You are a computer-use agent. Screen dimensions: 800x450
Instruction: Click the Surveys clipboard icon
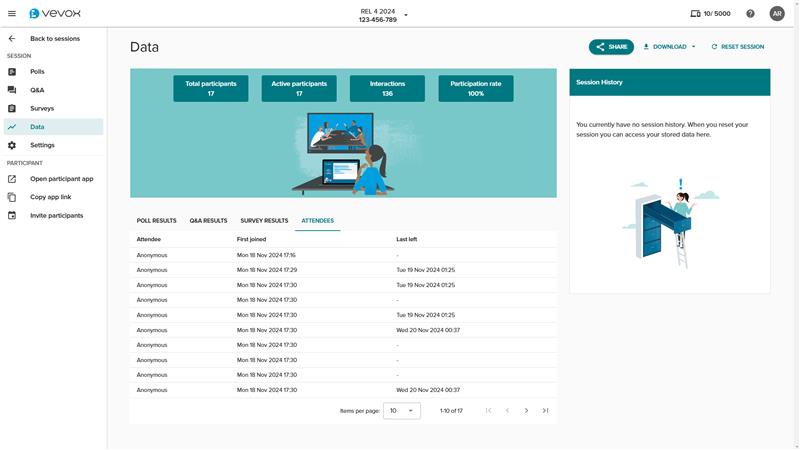point(12,109)
